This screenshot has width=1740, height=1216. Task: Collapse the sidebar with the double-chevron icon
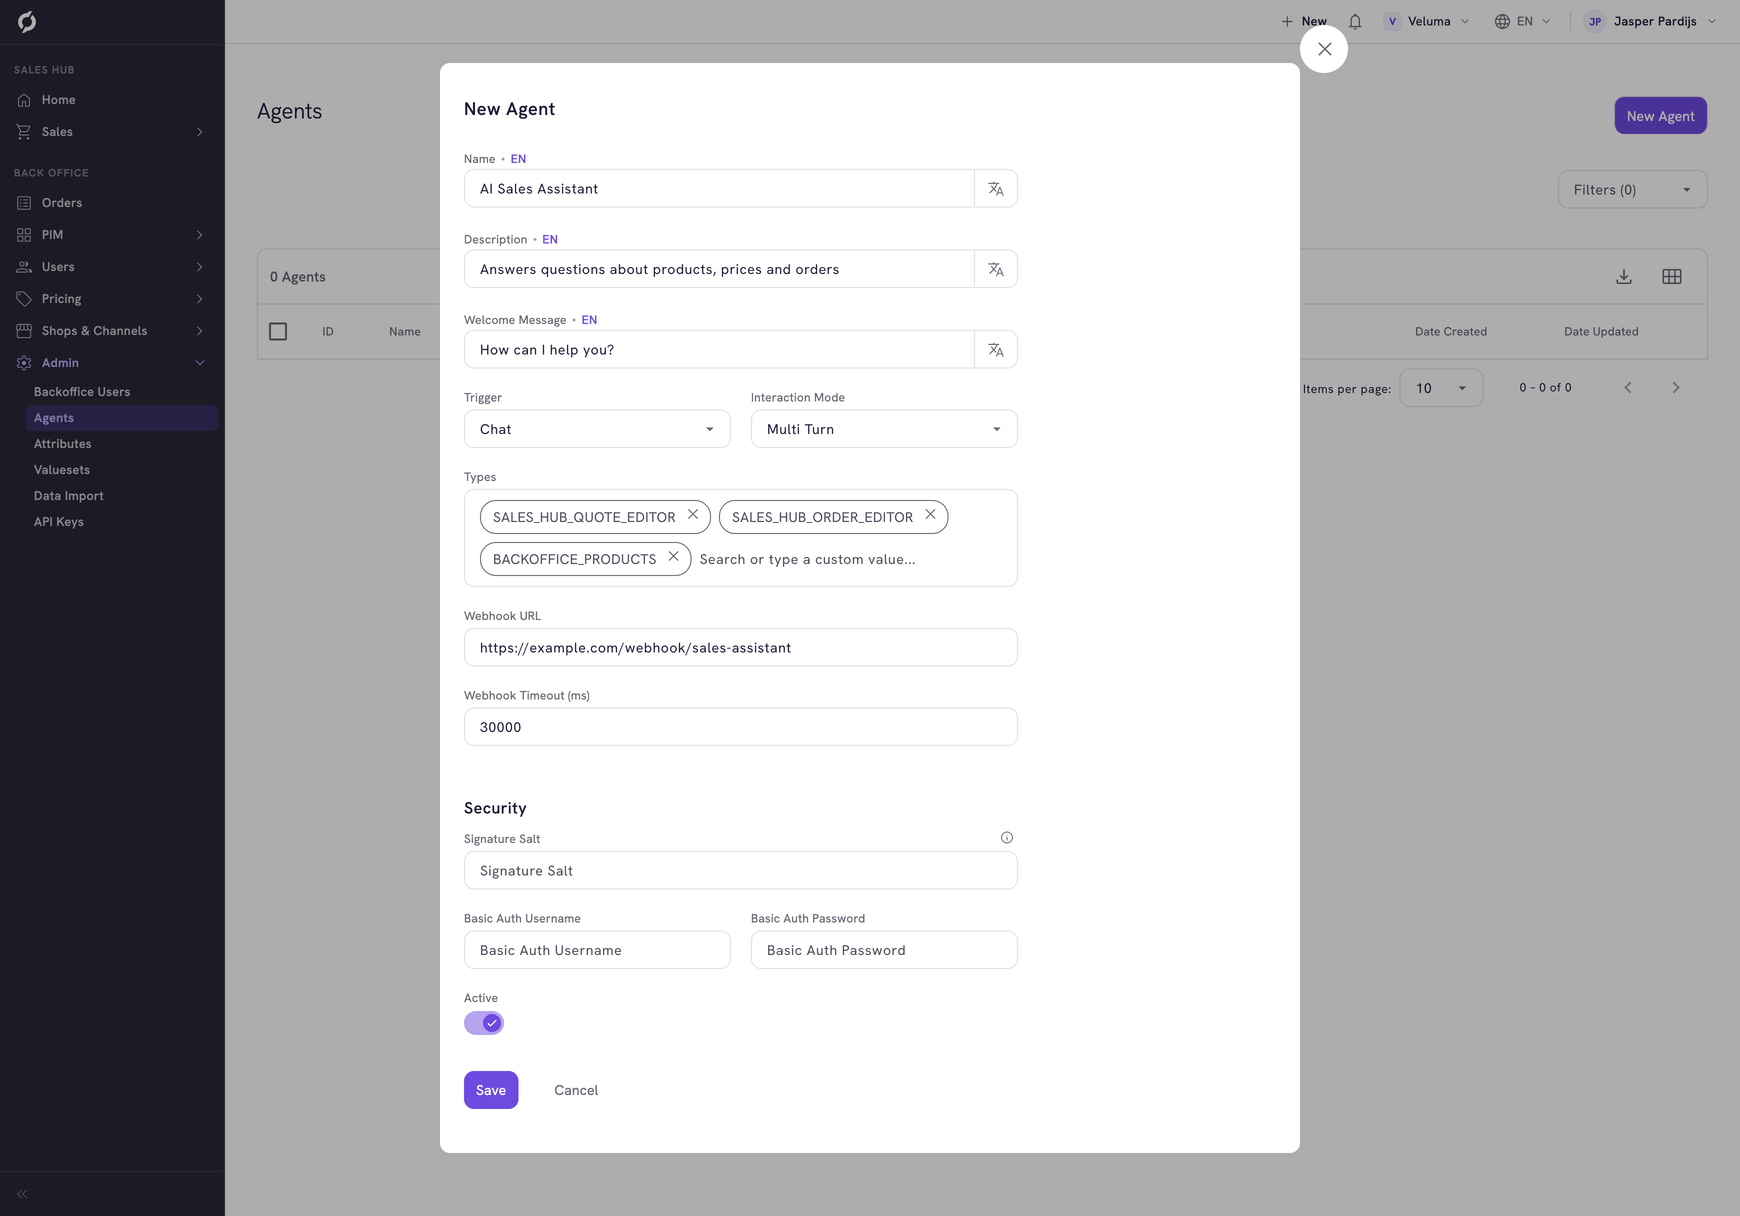(22, 1194)
